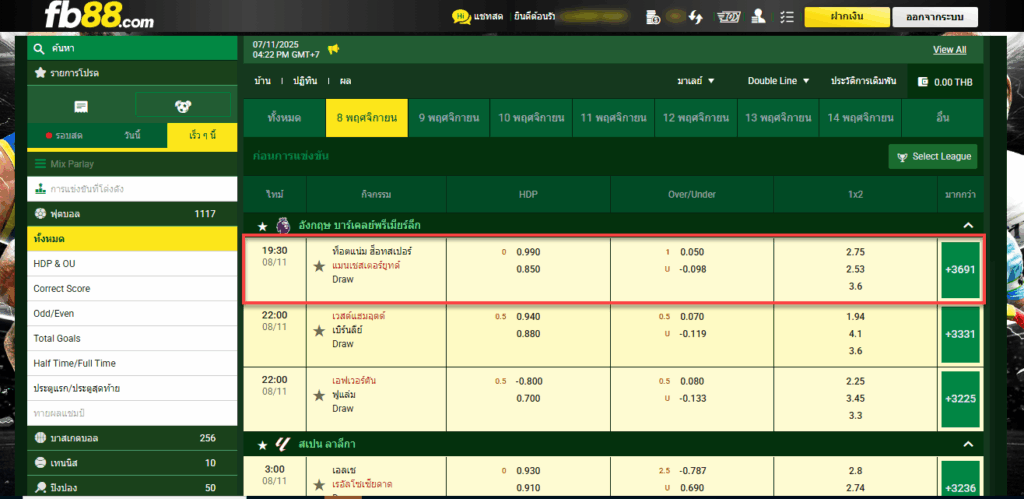The height and width of the screenshot is (499, 1024).
Task: Expand +3236 more markets for Elche match
Action: pyautogui.click(x=960, y=480)
